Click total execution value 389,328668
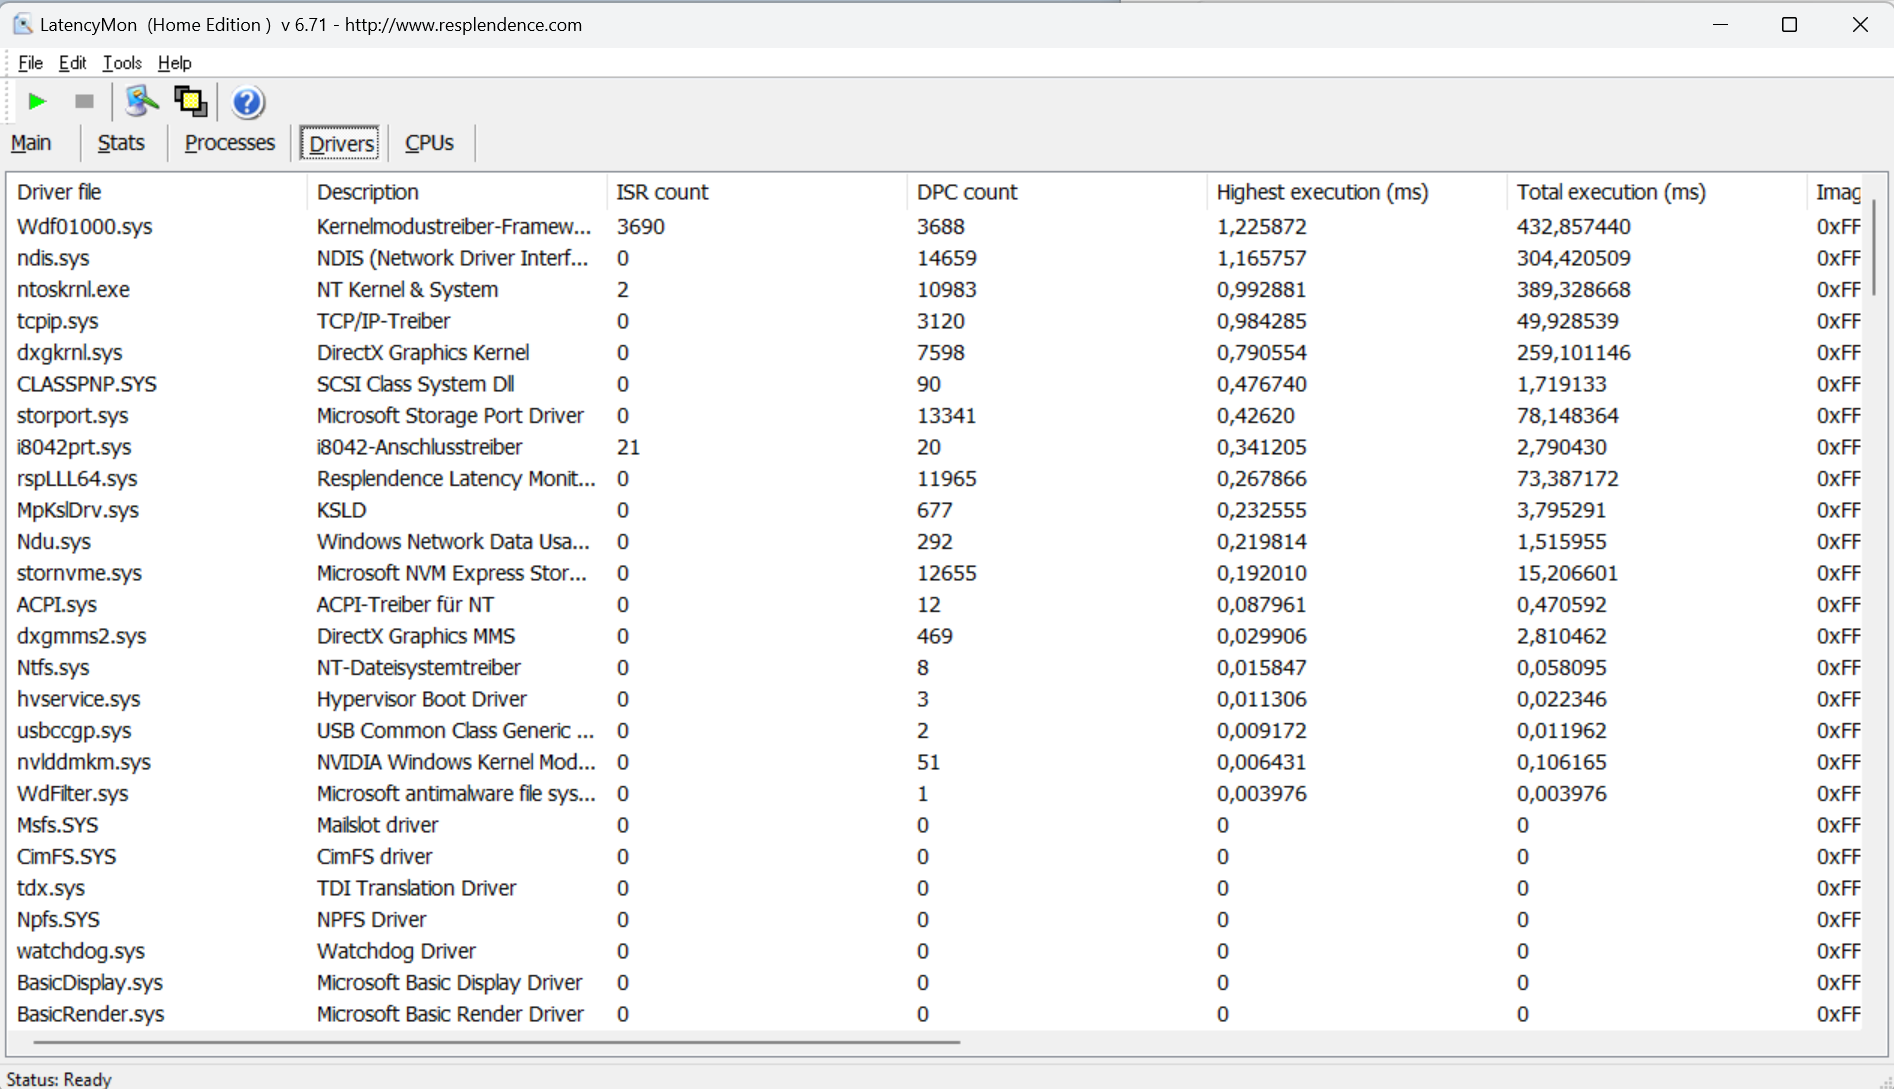 point(1573,290)
